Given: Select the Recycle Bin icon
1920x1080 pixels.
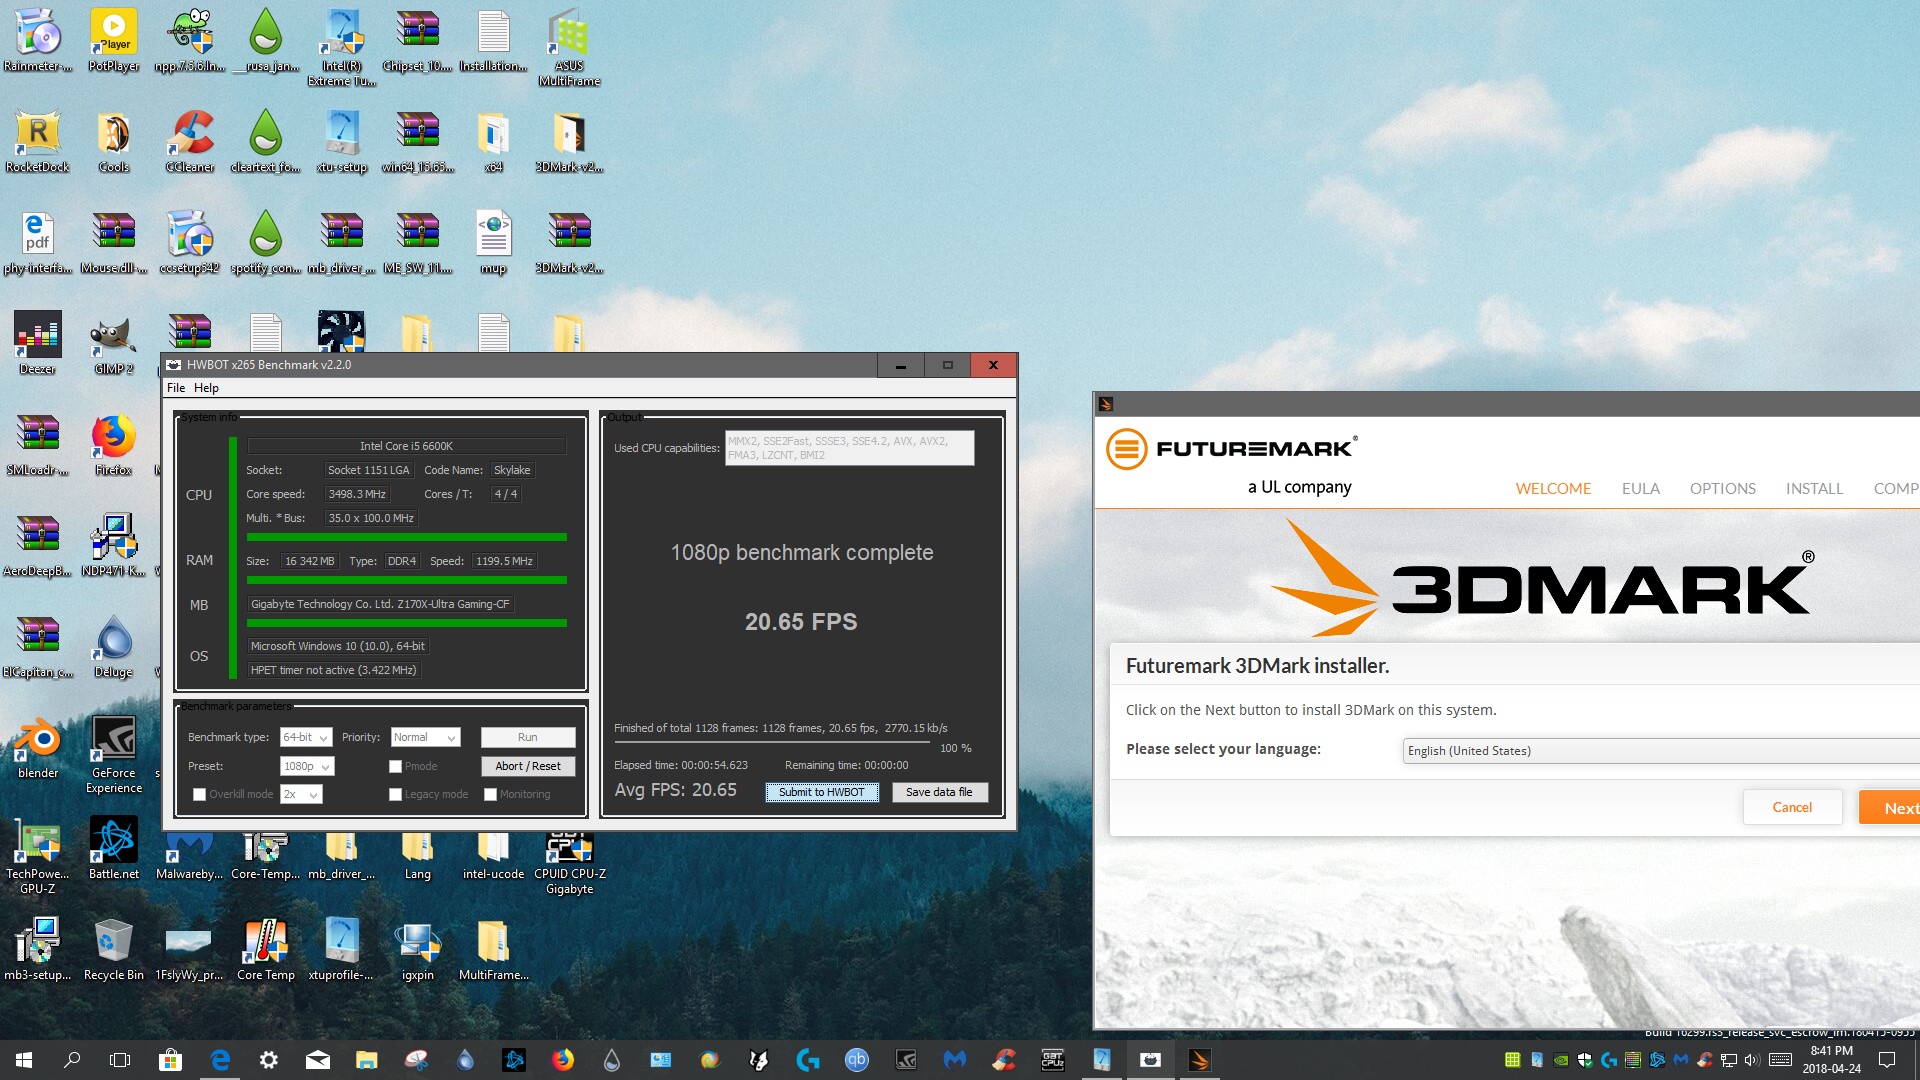Looking at the screenshot, I should (114, 950).
